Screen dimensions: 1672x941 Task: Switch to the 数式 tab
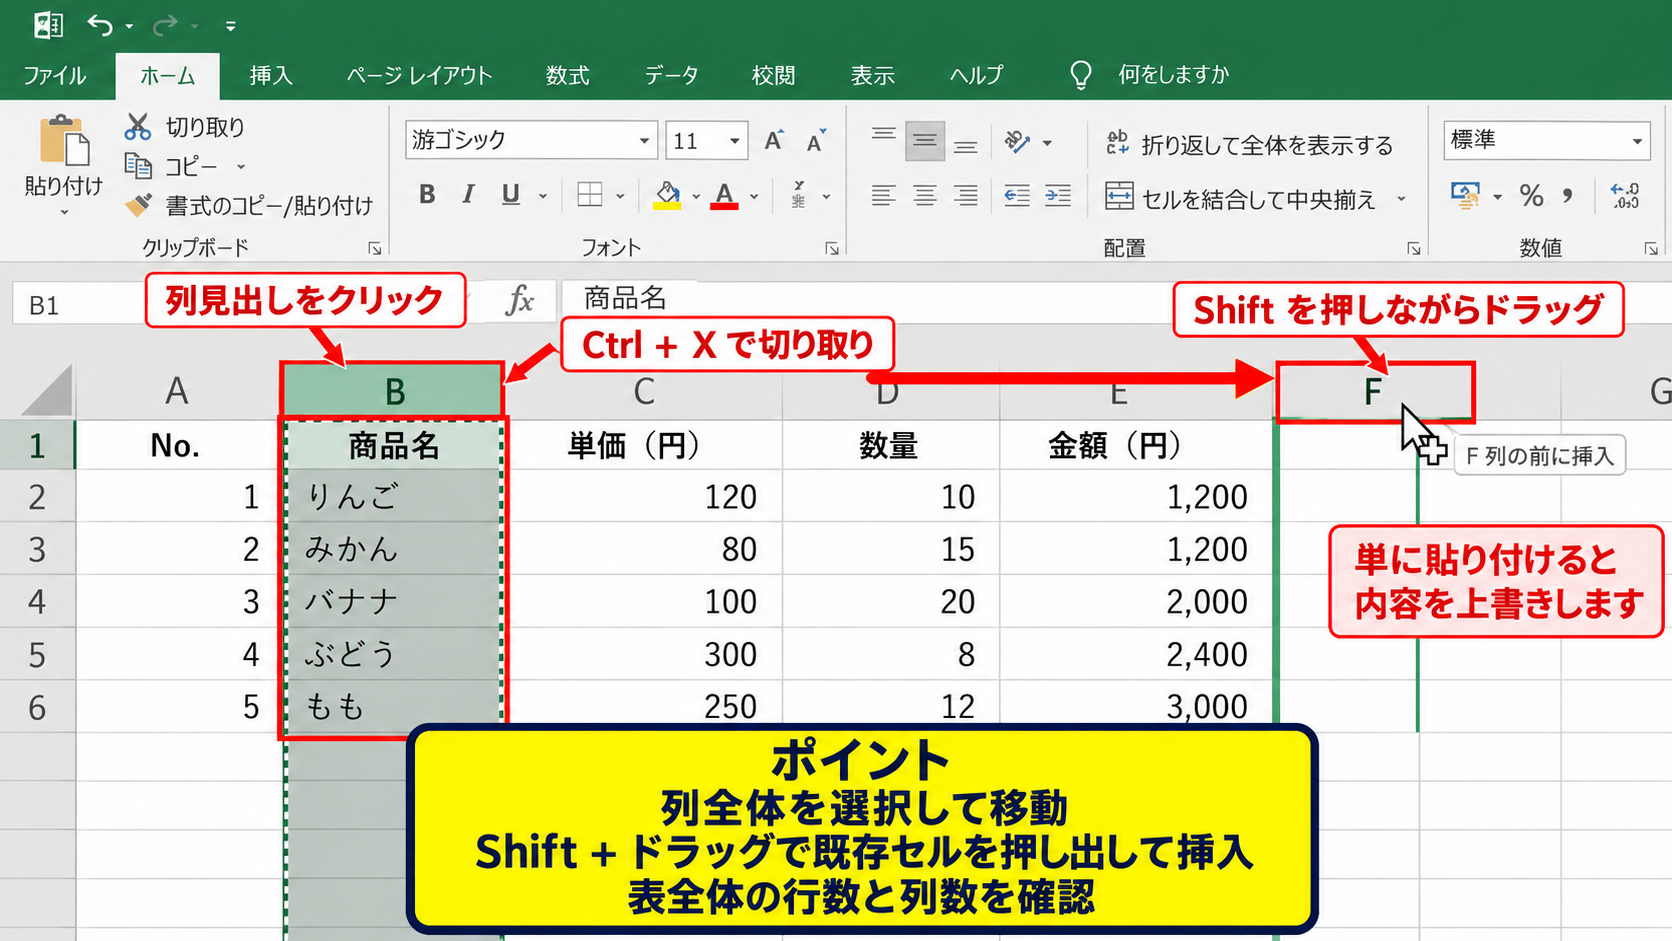tap(567, 76)
